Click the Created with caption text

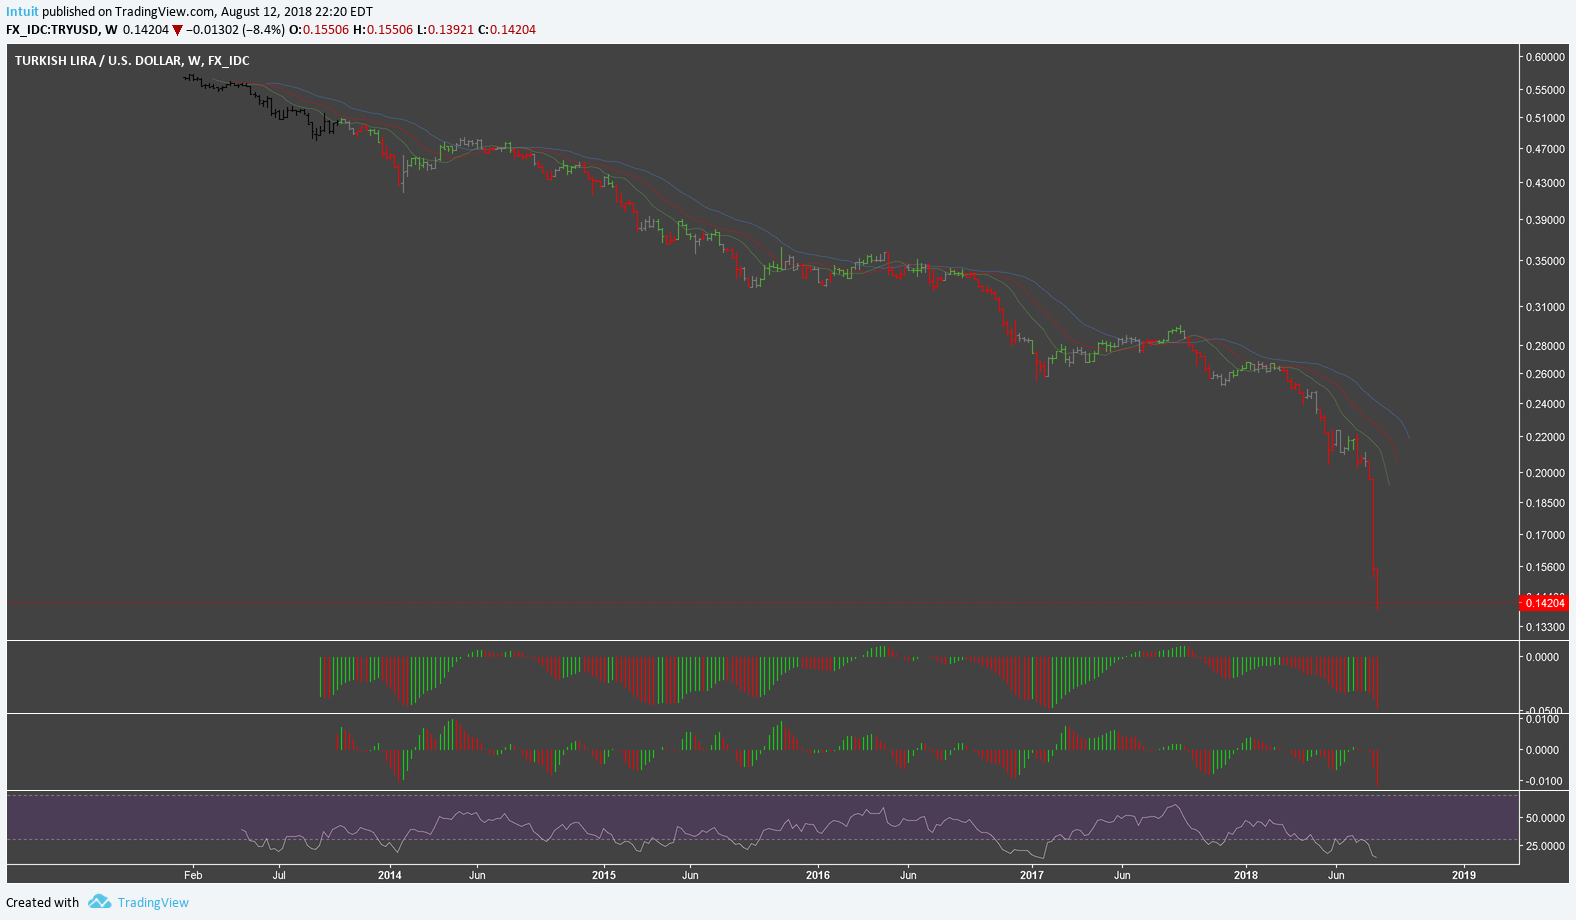[x=42, y=902]
